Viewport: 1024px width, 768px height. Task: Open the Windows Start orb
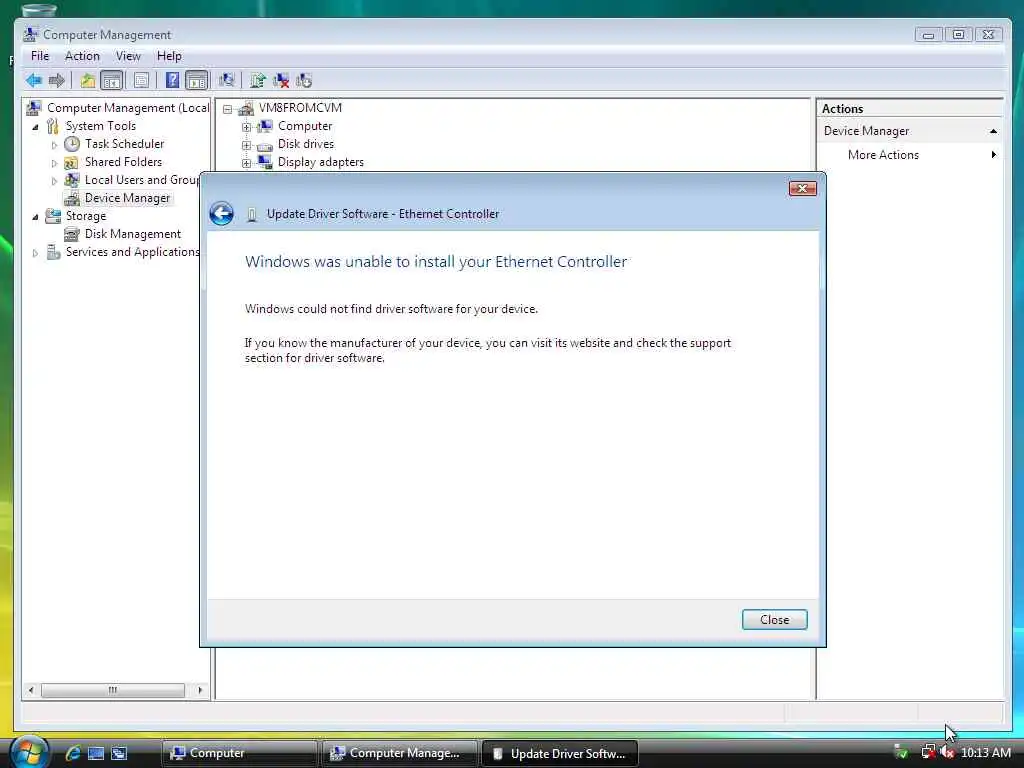click(x=29, y=752)
